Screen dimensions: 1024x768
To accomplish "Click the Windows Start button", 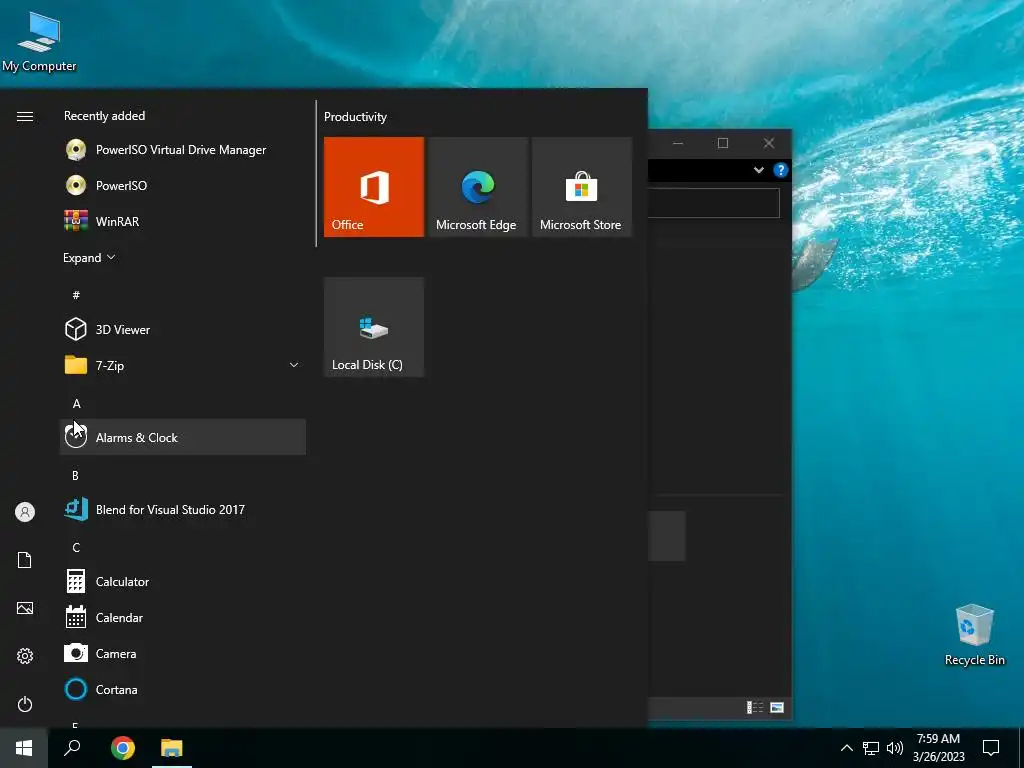I will tap(24, 748).
